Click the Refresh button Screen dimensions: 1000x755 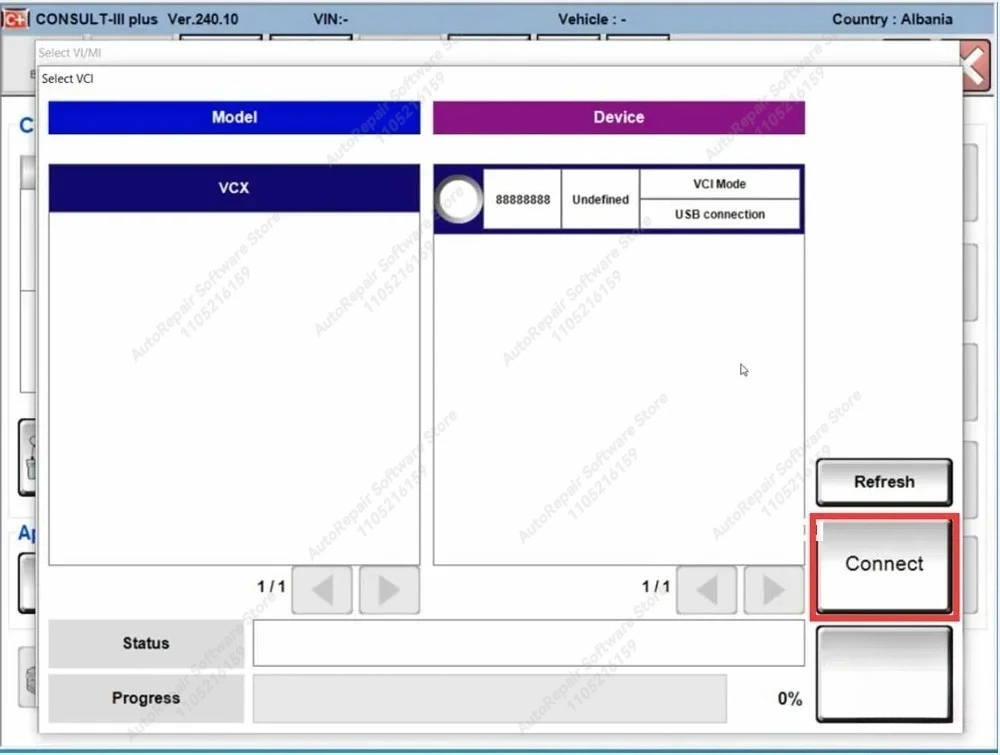coord(883,482)
